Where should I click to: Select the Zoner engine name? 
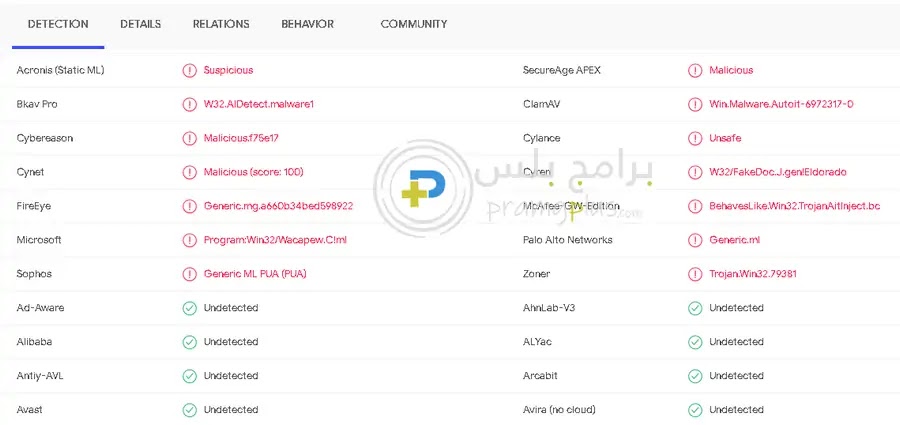[x=537, y=273]
